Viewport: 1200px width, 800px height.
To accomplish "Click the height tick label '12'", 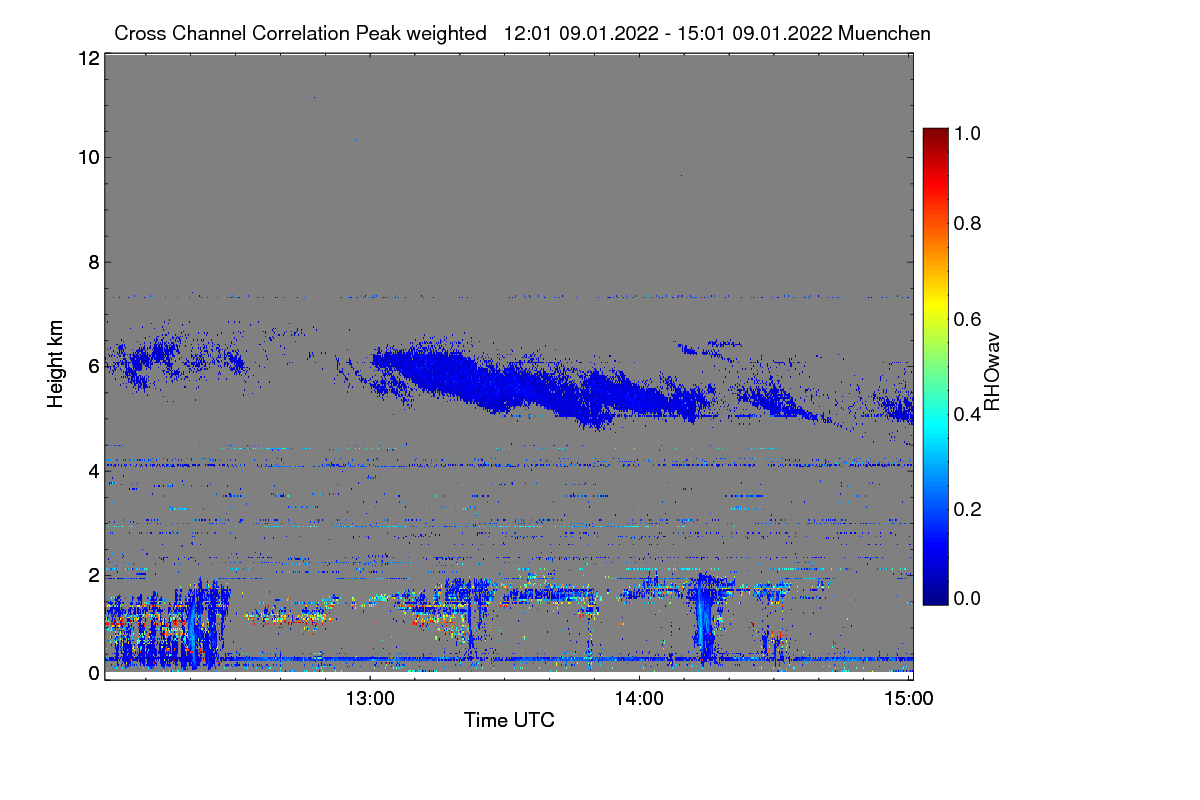I will pos(87,58).
